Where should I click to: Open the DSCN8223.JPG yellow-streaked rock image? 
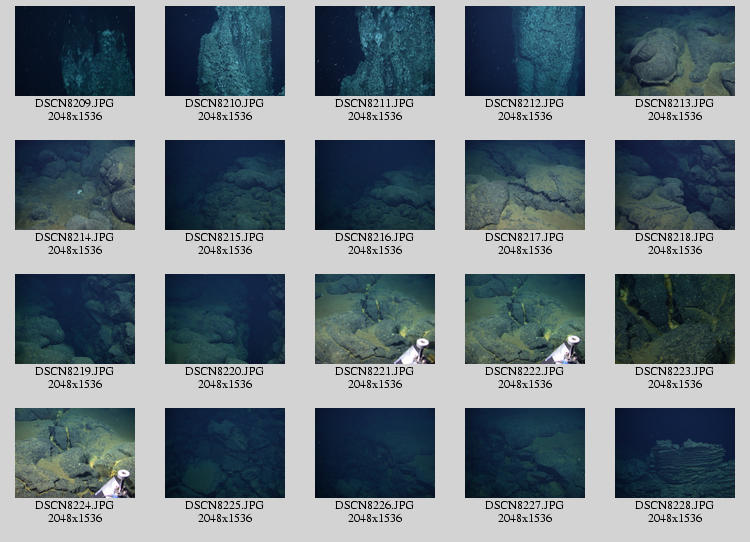tap(675, 319)
